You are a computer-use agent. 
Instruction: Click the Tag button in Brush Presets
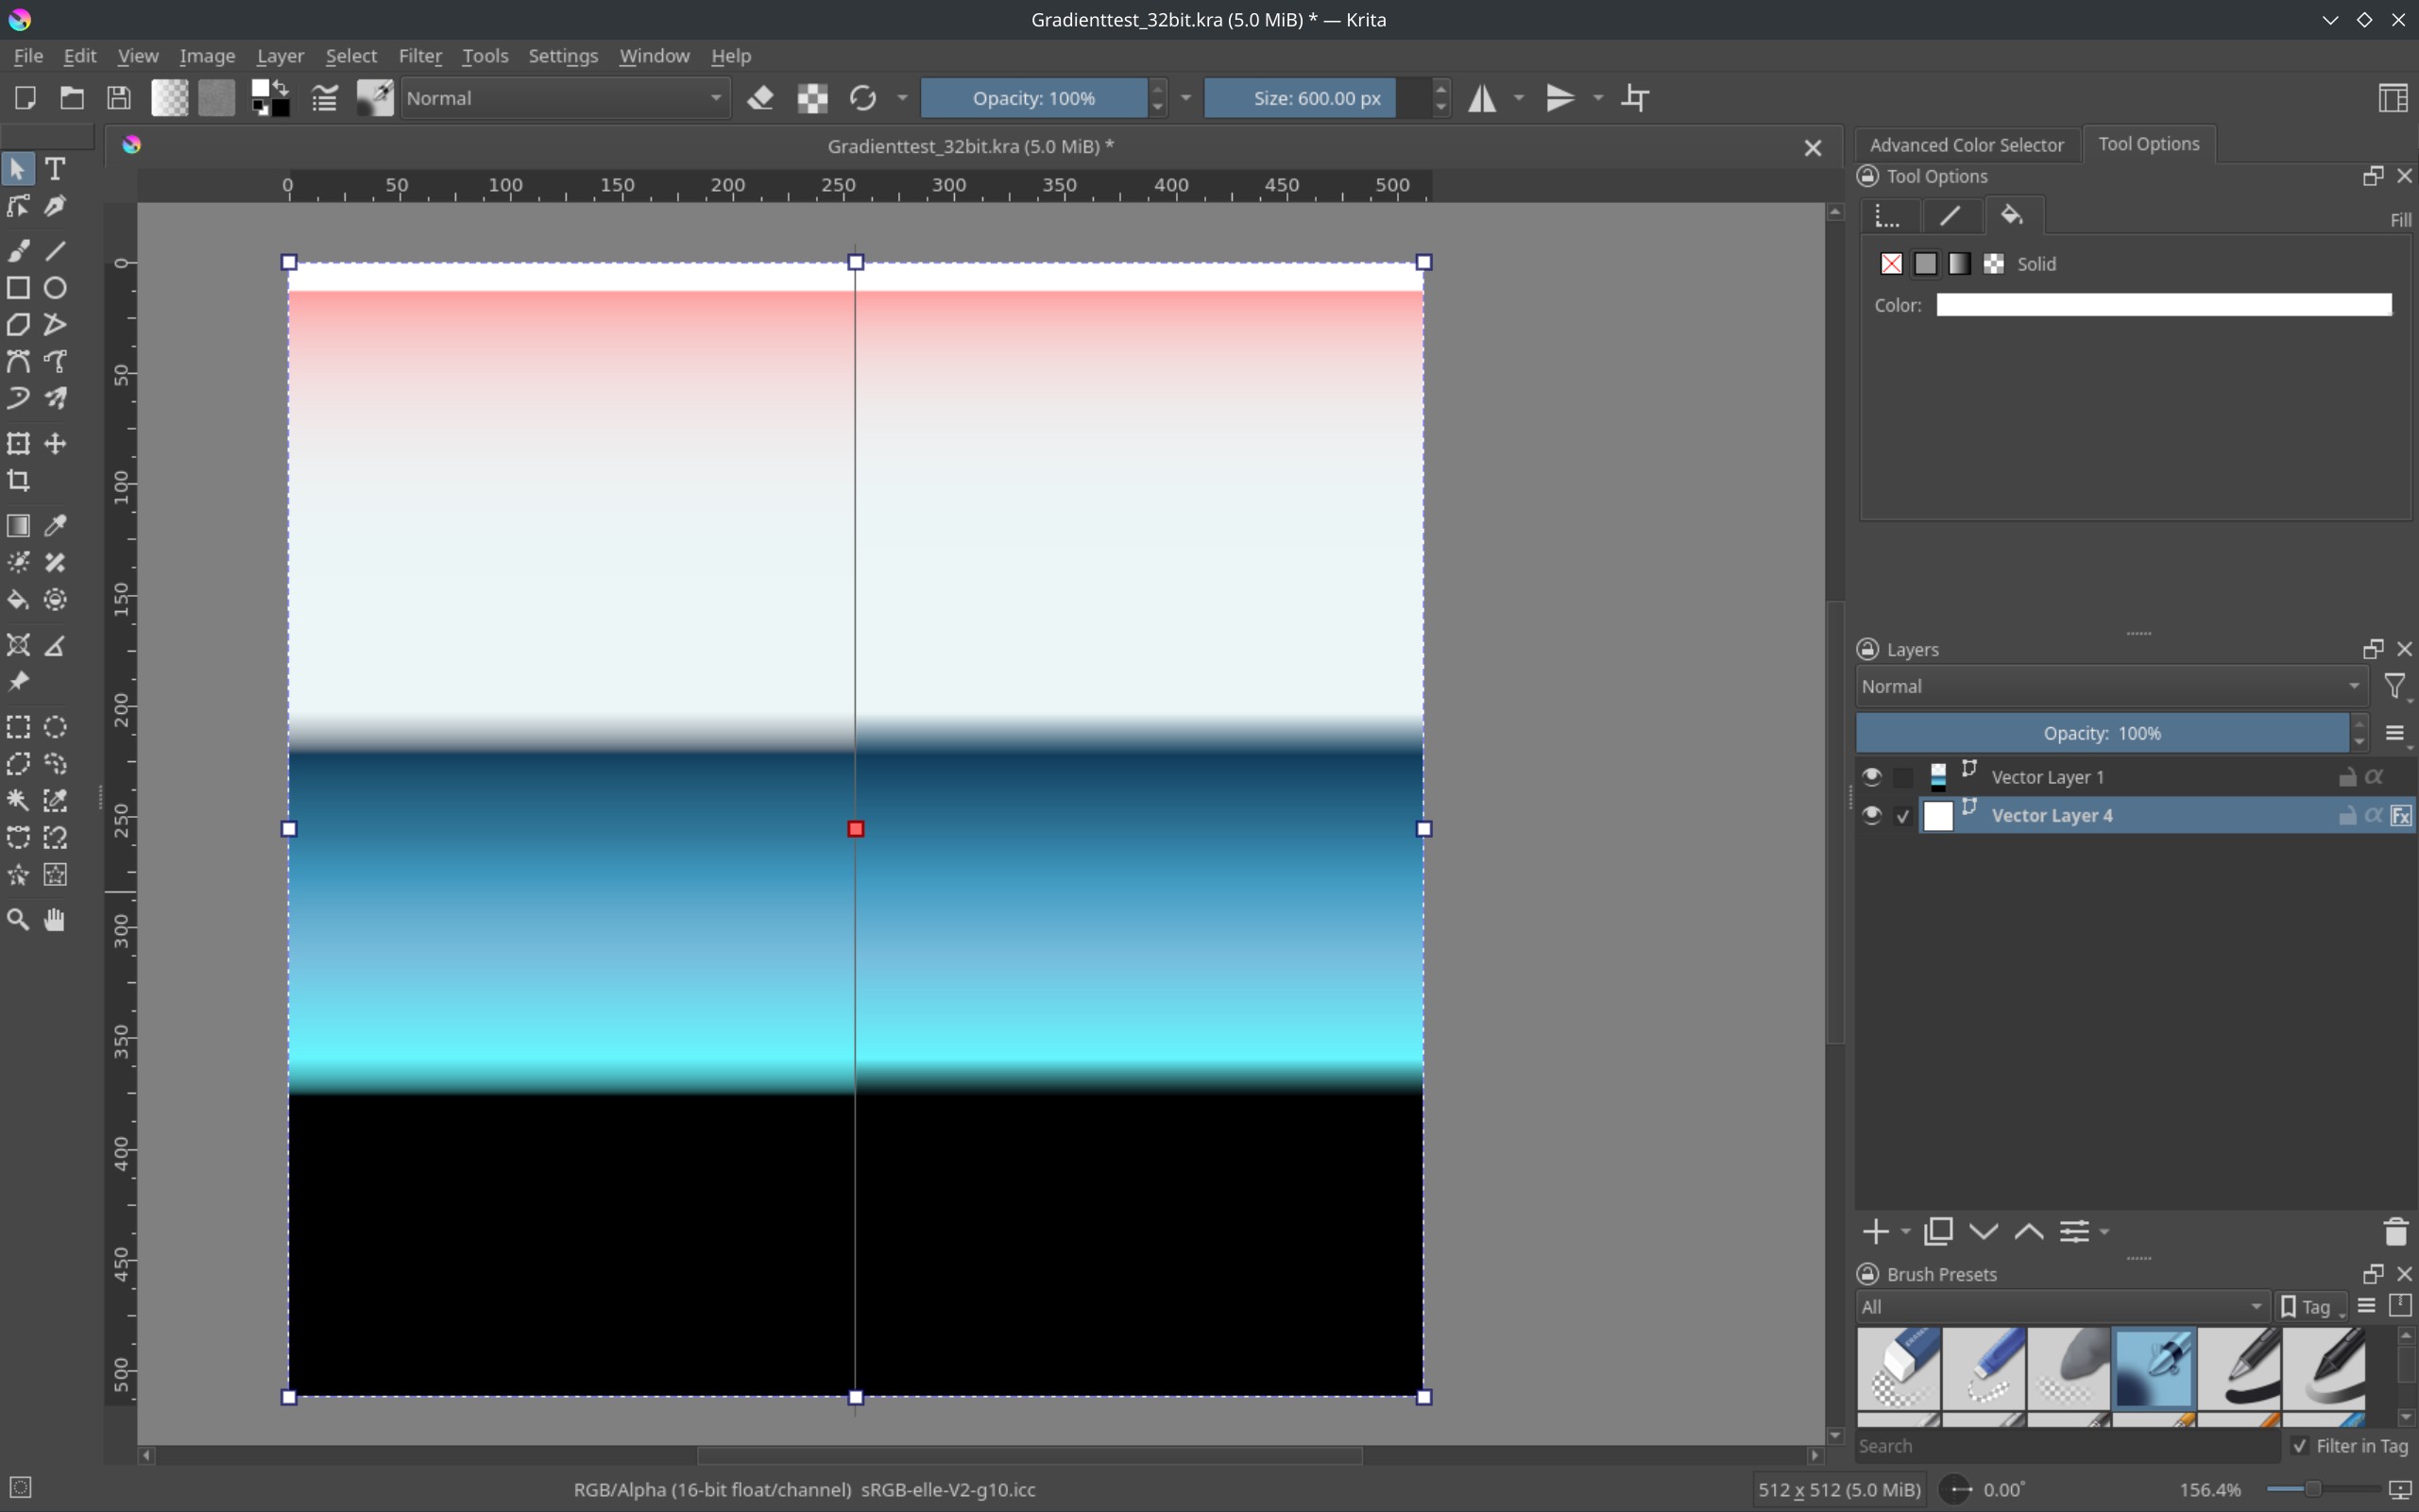pyautogui.click(x=2311, y=1307)
